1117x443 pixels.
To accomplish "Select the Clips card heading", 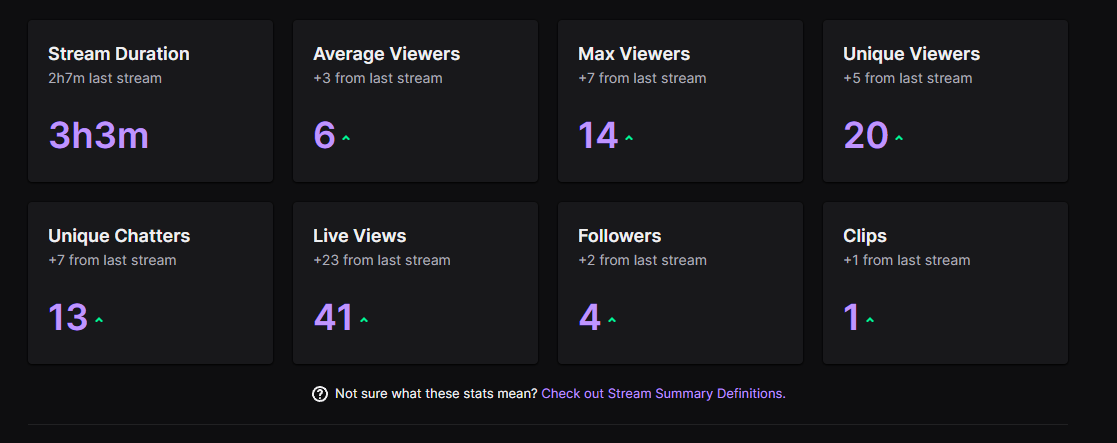I will coord(865,236).
